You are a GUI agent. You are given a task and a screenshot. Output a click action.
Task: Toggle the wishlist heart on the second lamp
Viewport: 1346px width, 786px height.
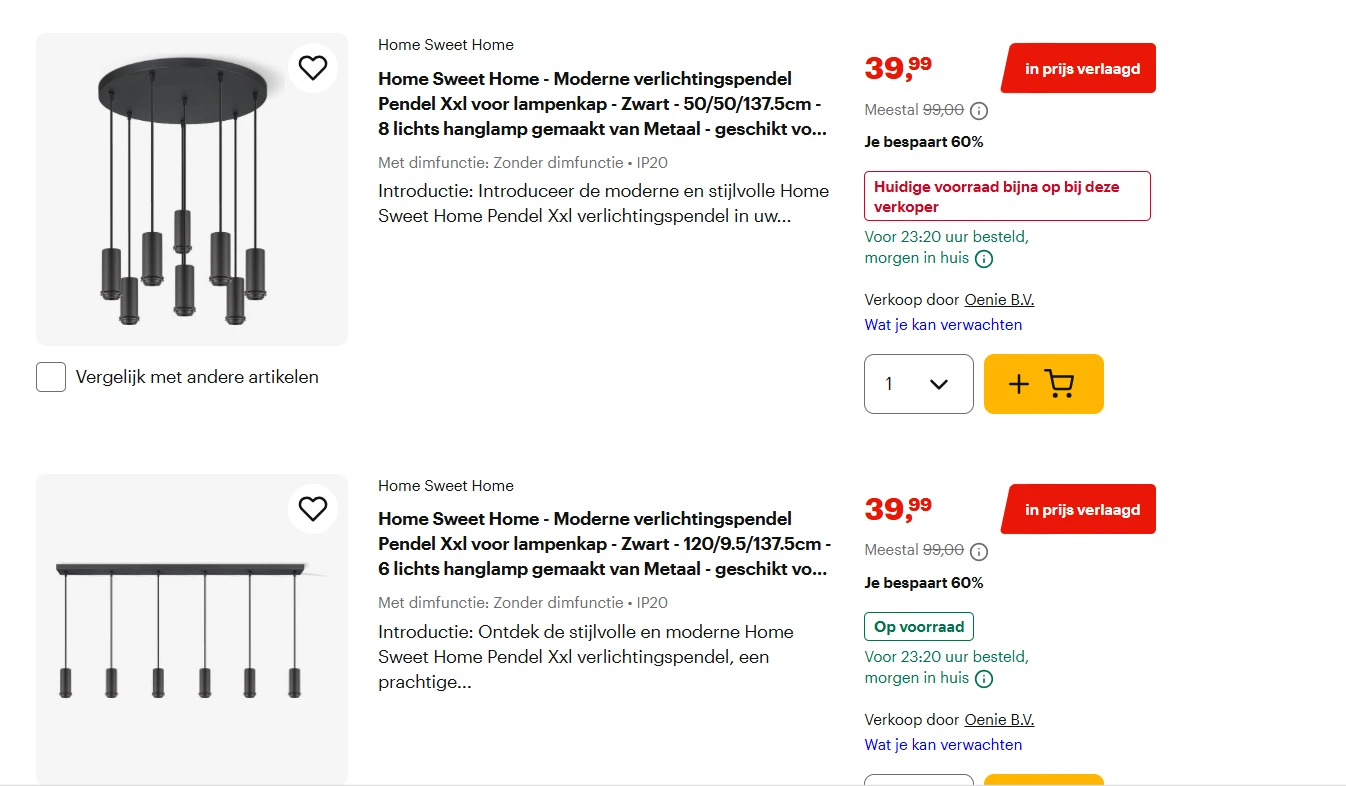[x=313, y=508]
